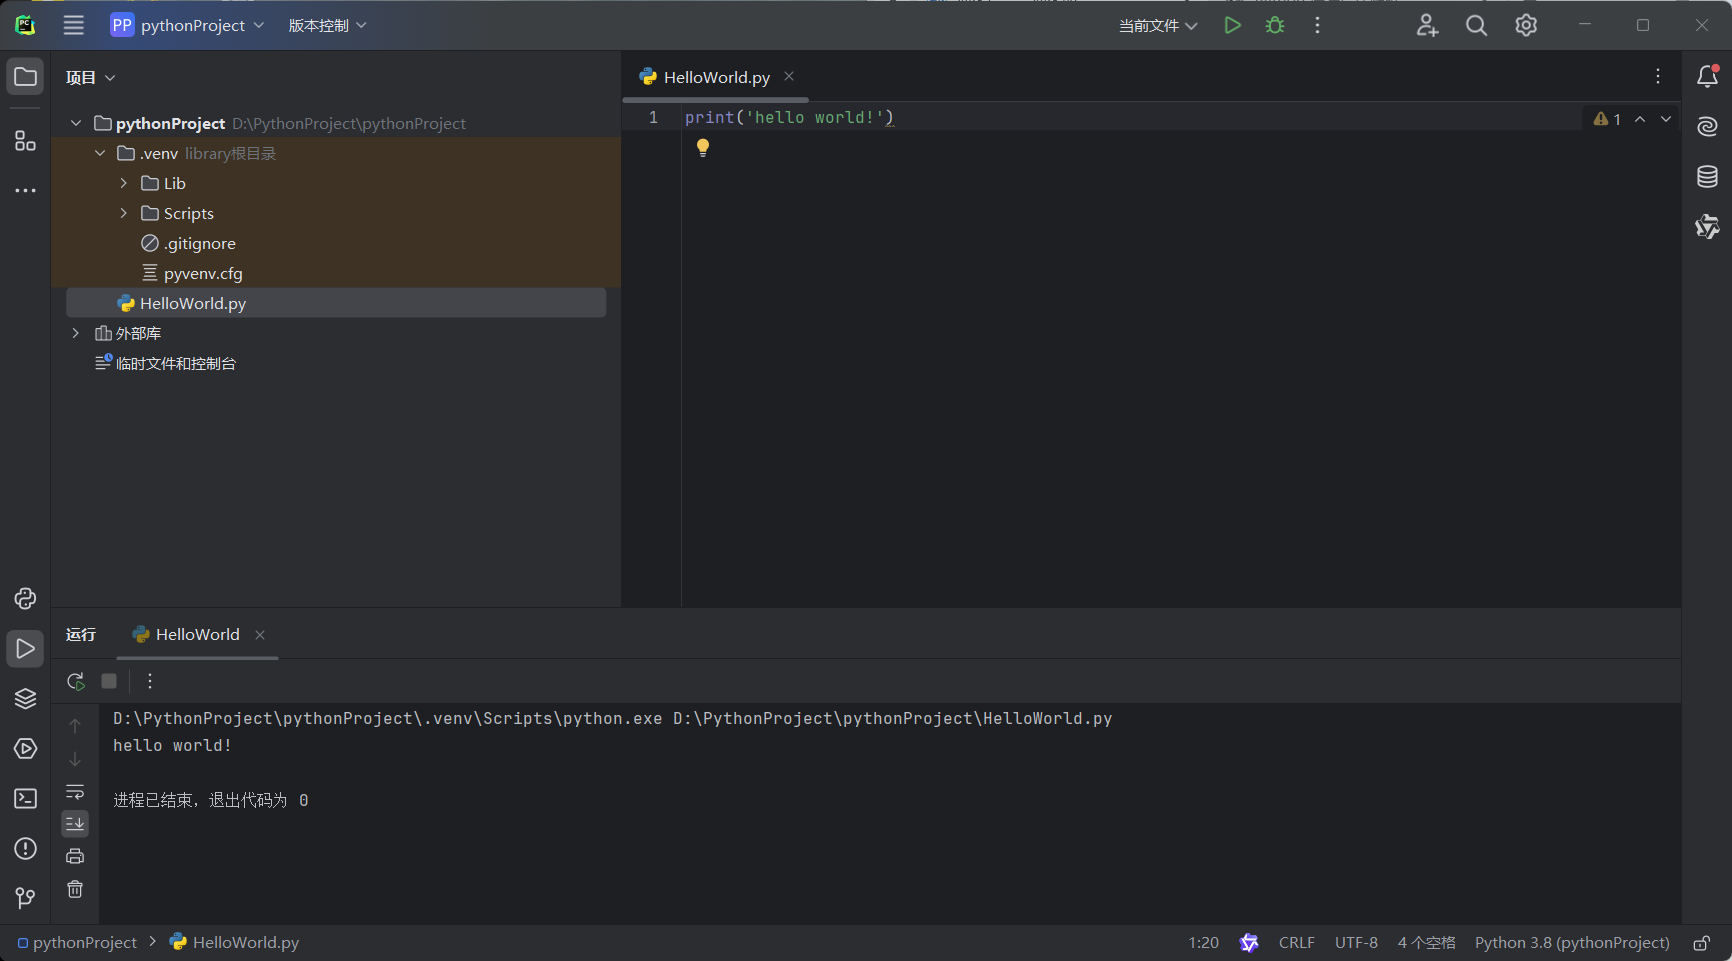Open the Services tool window
This screenshot has height=961, width=1732.
pos(25,748)
